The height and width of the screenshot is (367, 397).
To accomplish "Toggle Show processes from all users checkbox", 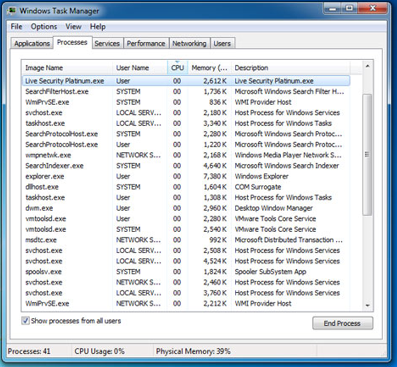I will click(25, 321).
